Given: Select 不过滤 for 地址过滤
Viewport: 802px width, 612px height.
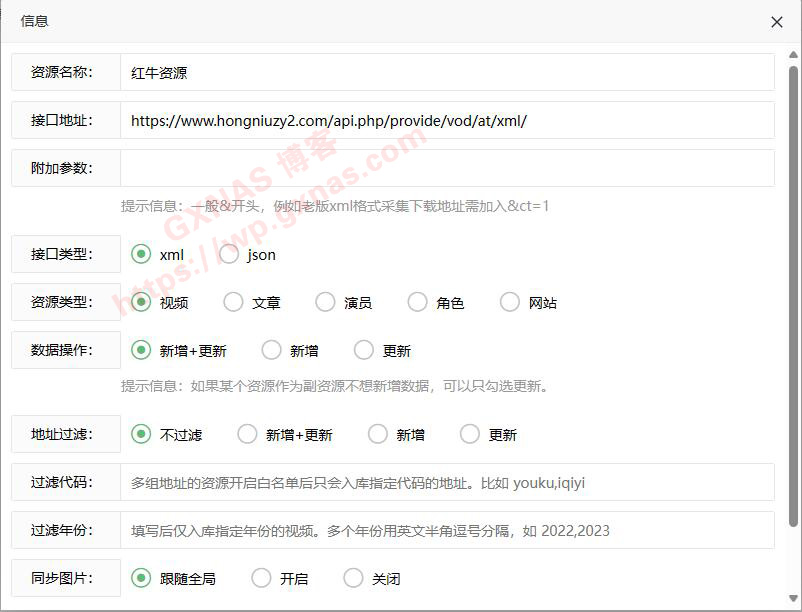Looking at the screenshot, I should (142, 434).
